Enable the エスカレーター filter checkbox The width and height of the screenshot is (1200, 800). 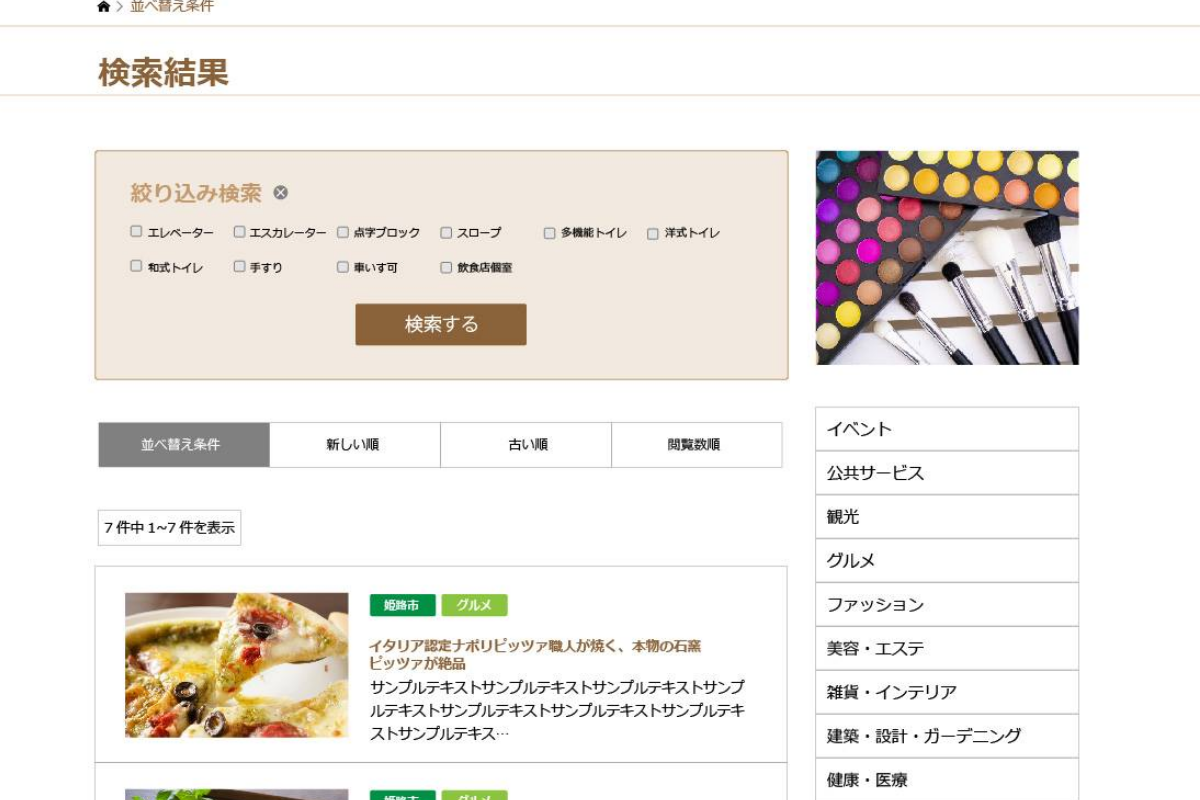(240, 232)
